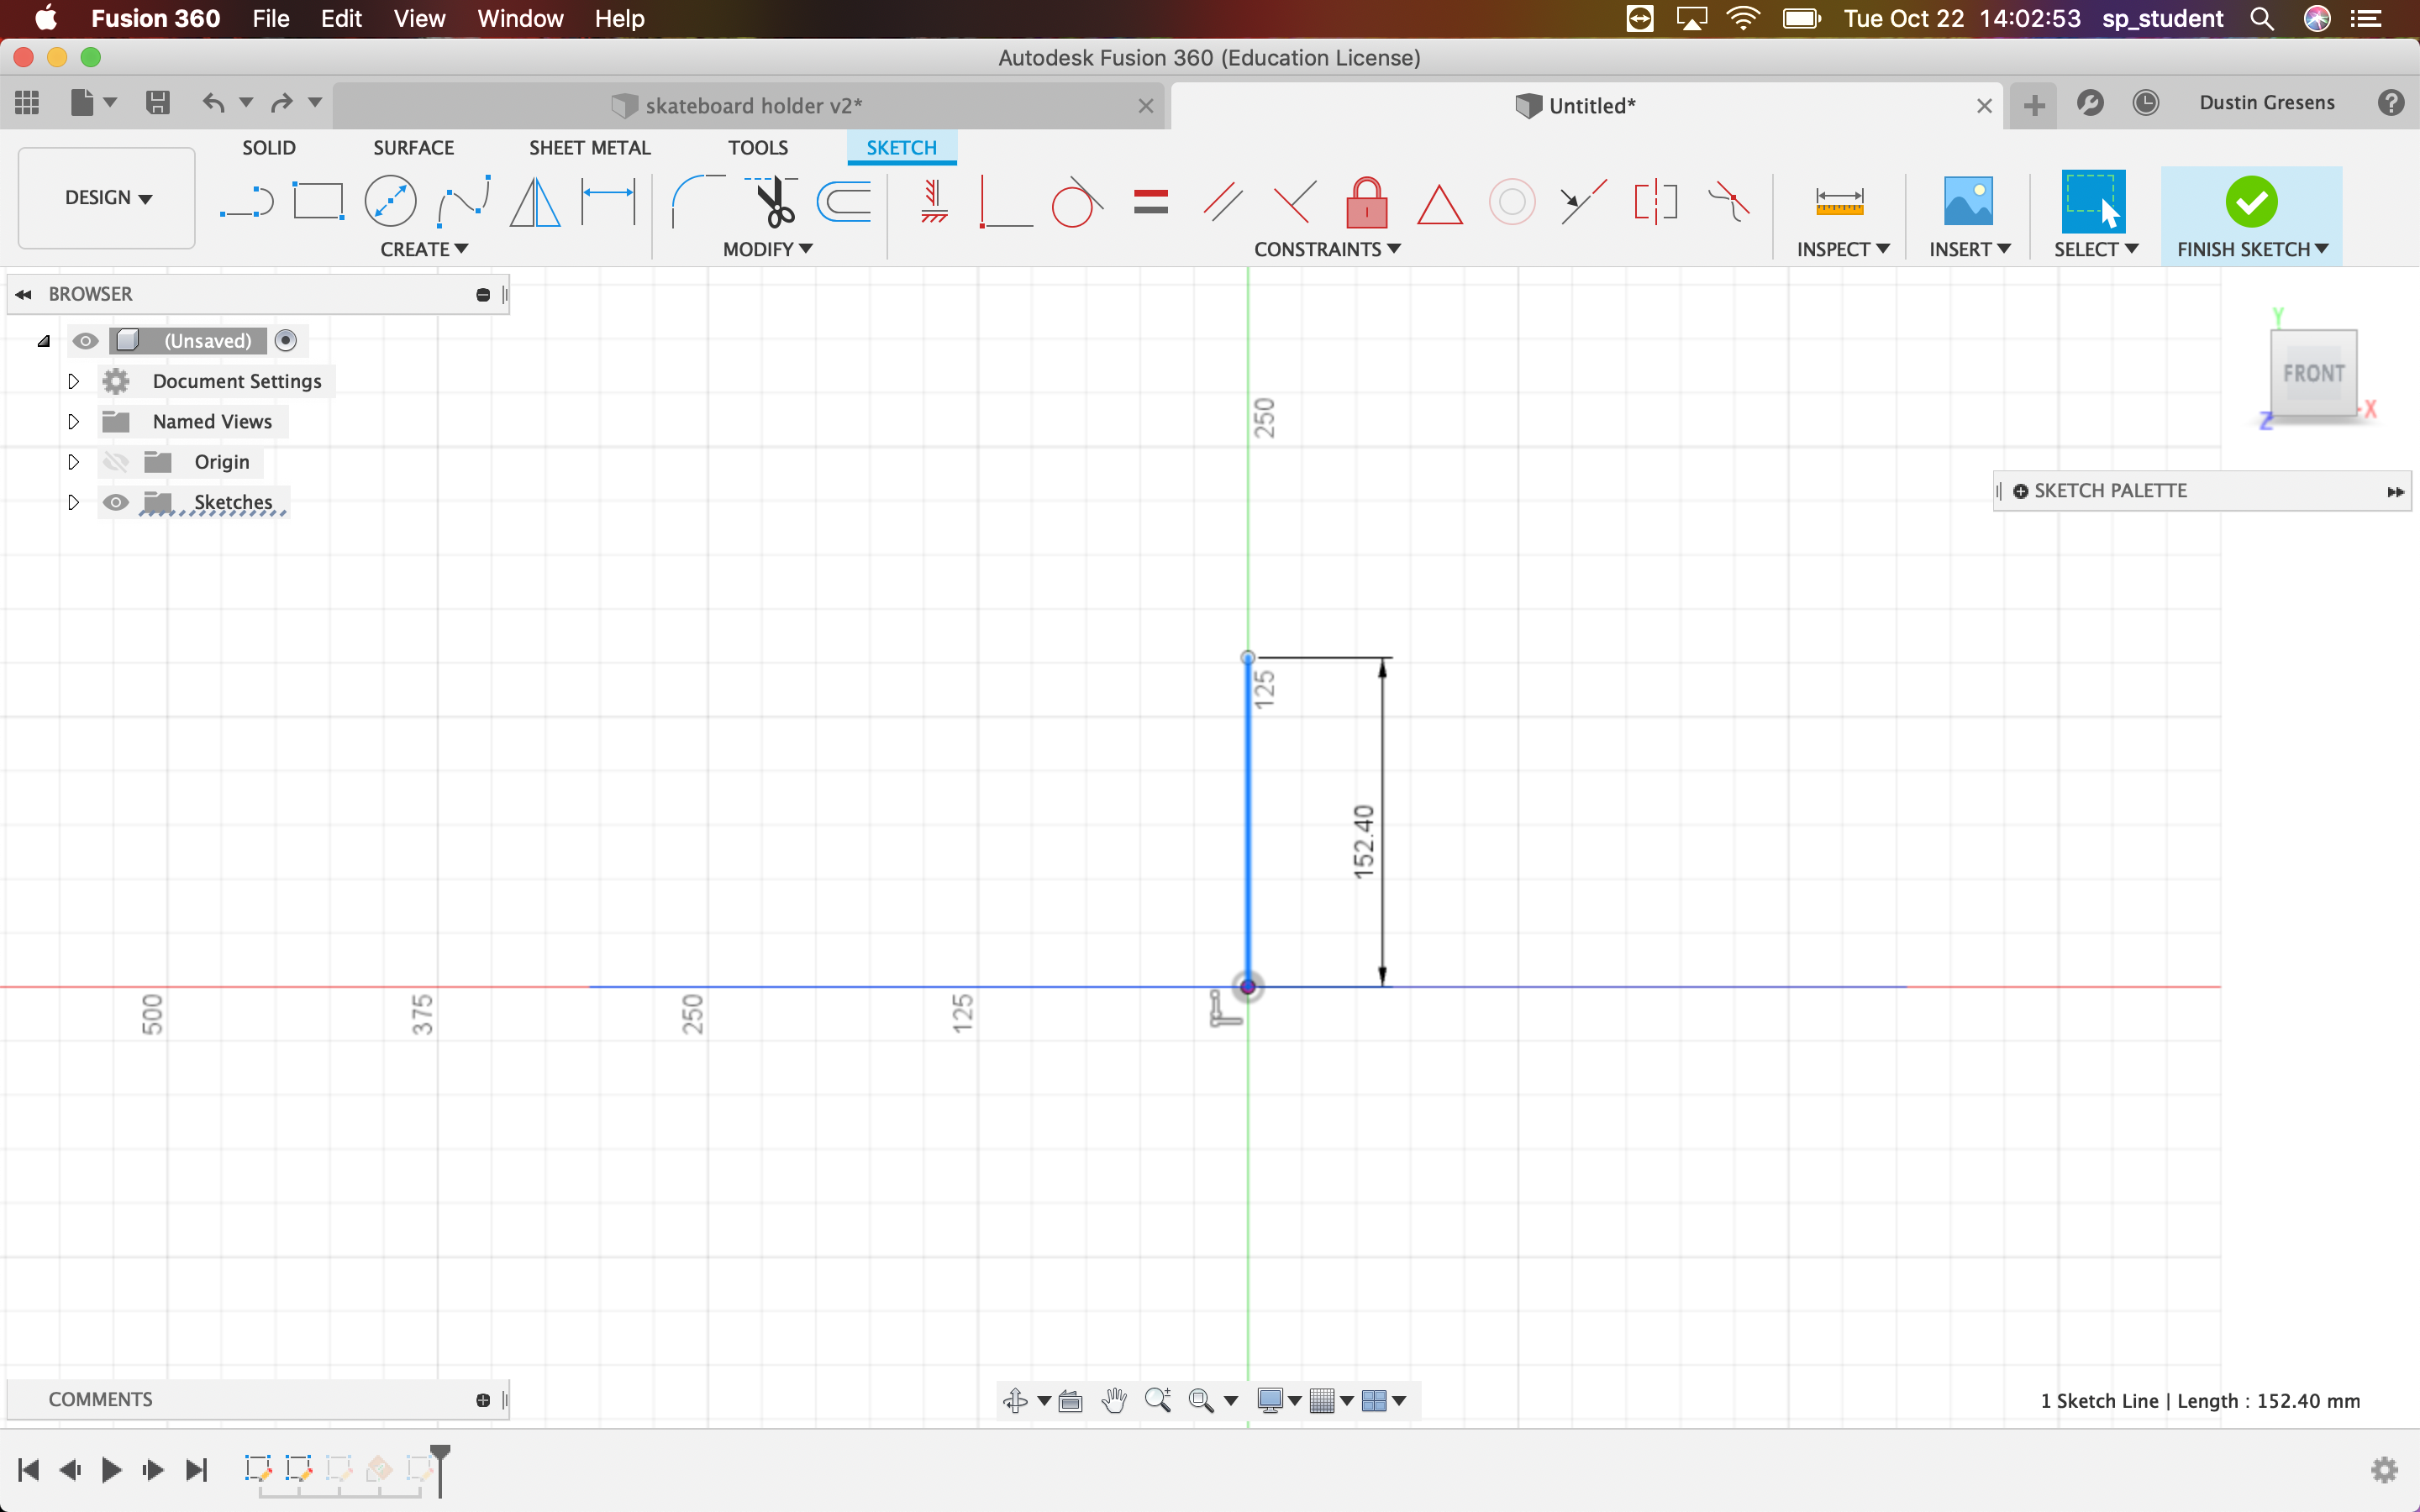Image resolution: width=2420 pixels, height=1512 pixels.
Task: Open the File menu
Action: click(270, 19)
